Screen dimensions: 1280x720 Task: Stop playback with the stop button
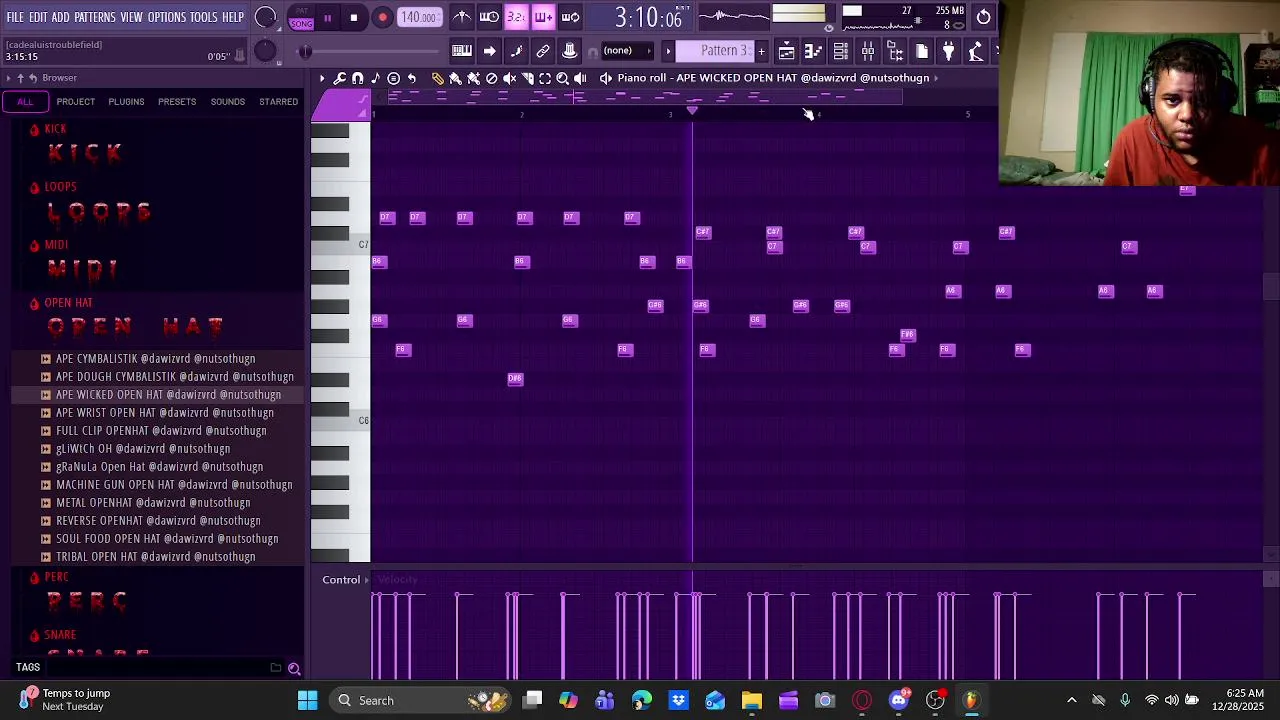pyautogui.click(x=354, y=18)
